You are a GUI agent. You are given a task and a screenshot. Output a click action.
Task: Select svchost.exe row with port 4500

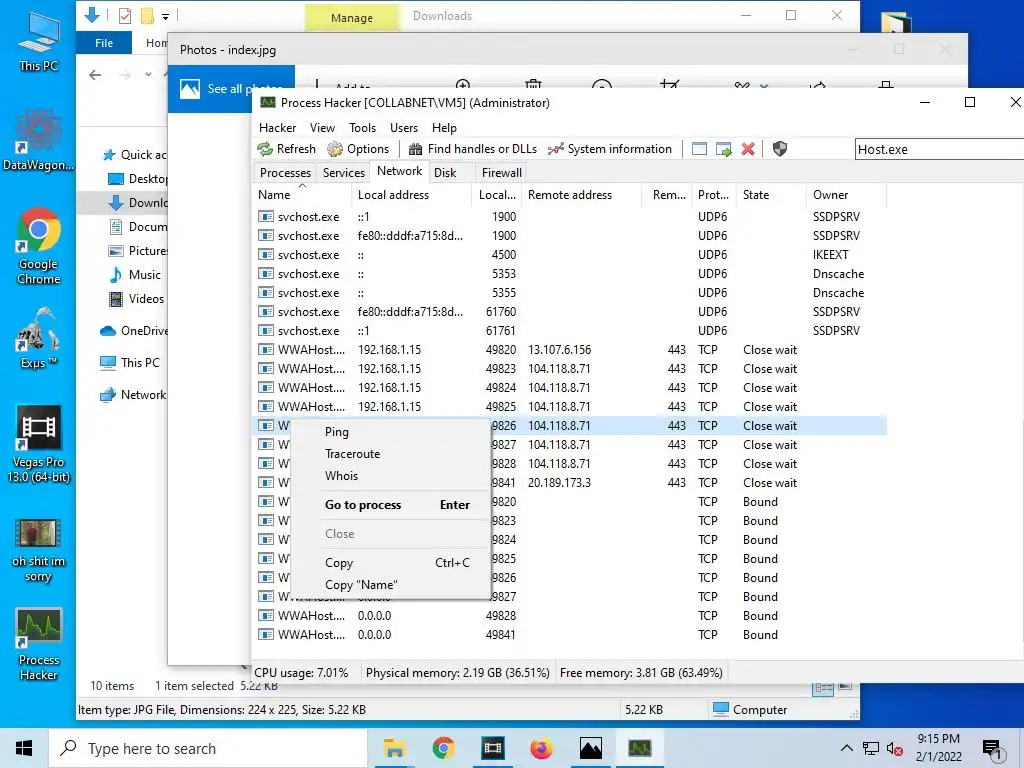coord(570,255)
